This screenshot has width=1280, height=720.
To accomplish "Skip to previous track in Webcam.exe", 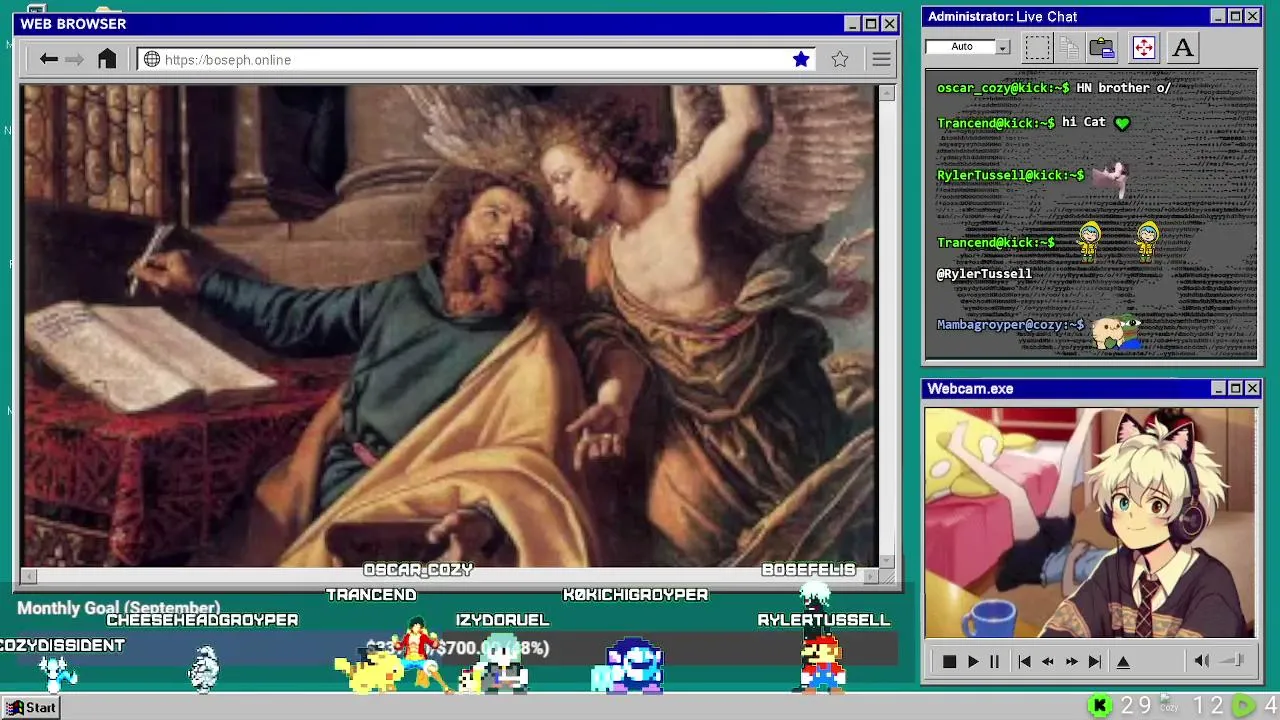I will coord(1024,661).
